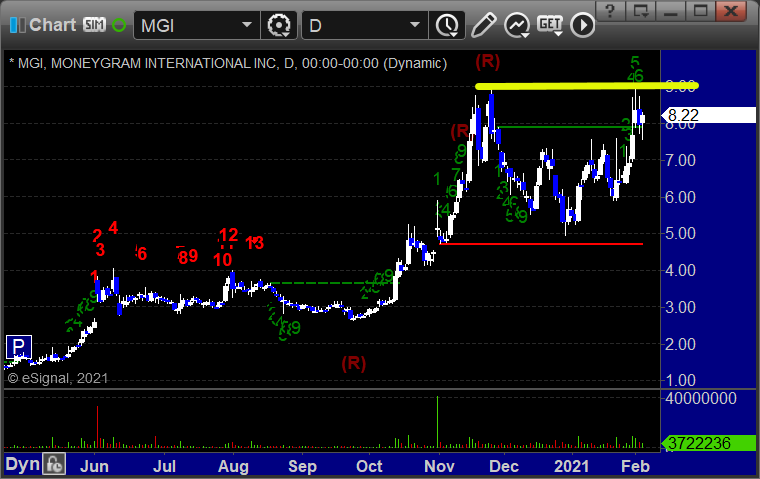The height and width of the screenshot is (479, 760).
Task: Click the tall green November volume bar
Action: (x=438, y=422)
